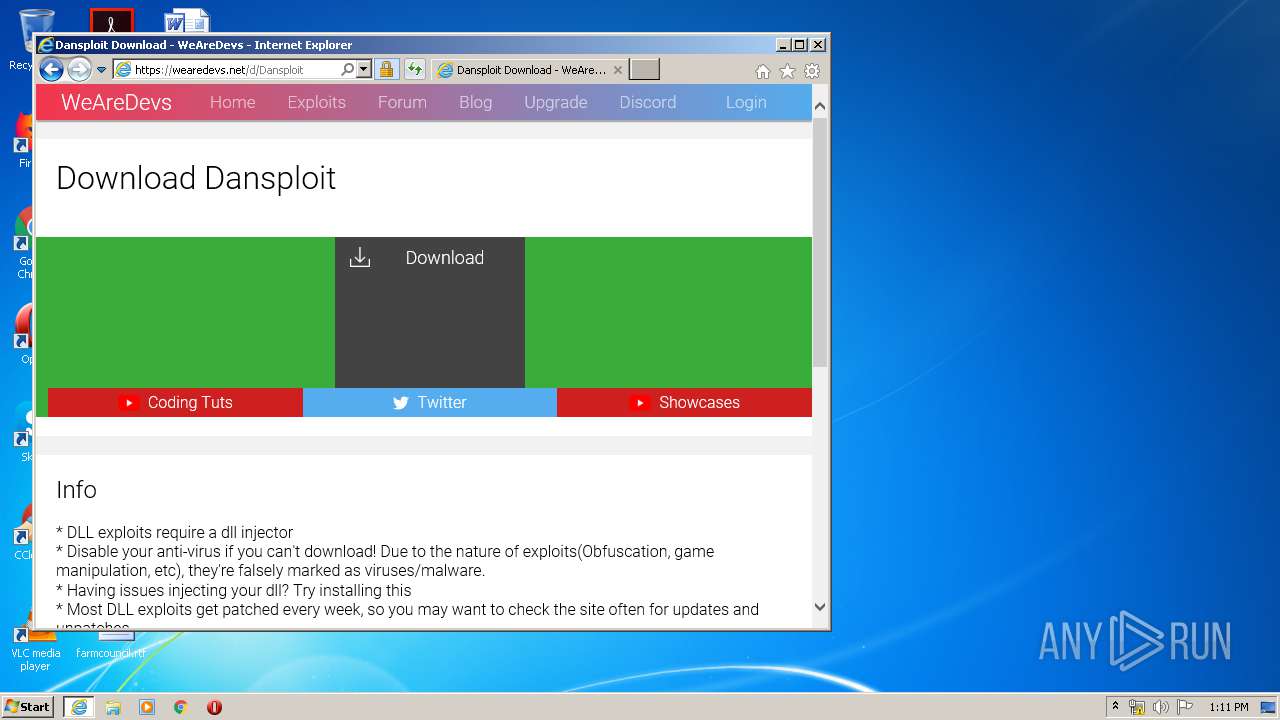Image resolution: width=1280 pixels, height=720 pixels.
Task: Click the download arrow tray icon
Action: coord(360,258)
